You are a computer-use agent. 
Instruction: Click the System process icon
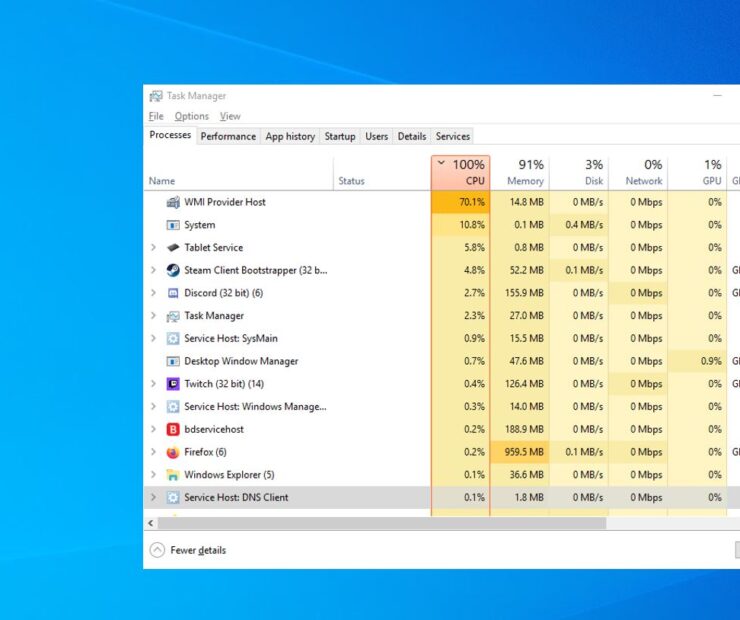(173, 225)
